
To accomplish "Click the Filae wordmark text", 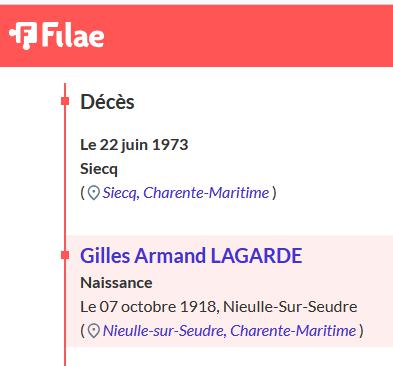I will (73, 34).
